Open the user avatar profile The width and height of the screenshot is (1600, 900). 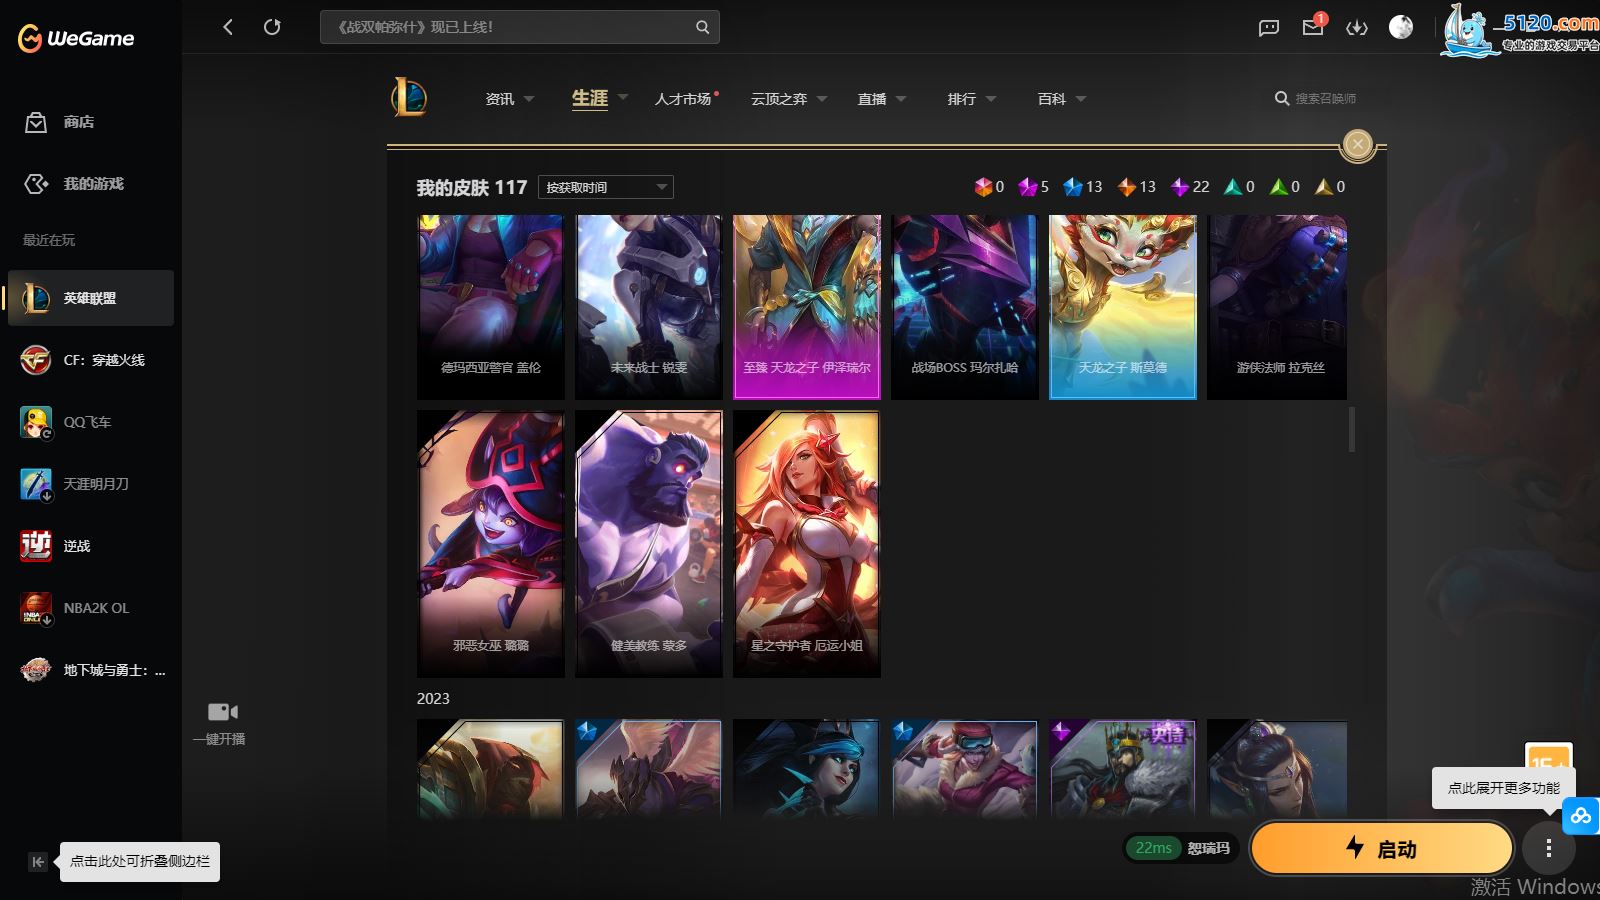point(1401,27)
